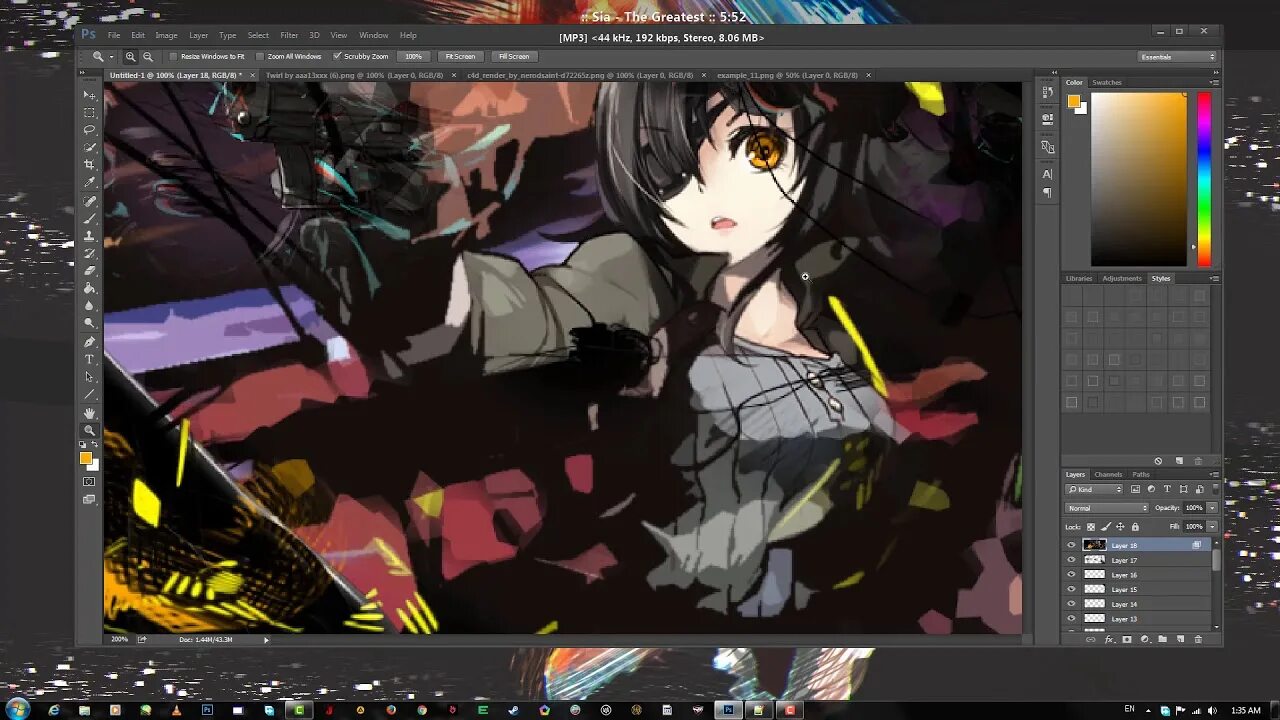1280x720 pixels.
Task: Select the Eyedropper tool
Action: tap(89, 182)
